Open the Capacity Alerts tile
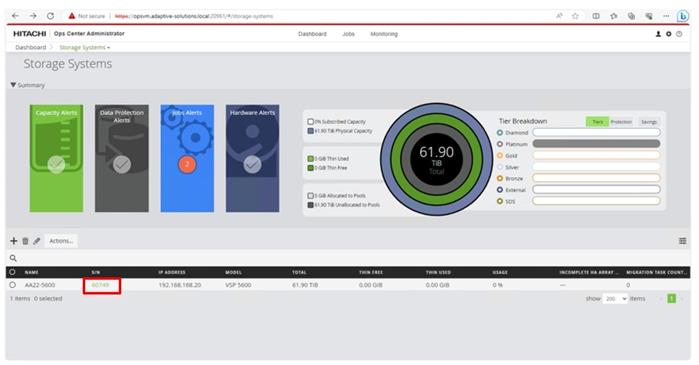 tap(56, 158)
